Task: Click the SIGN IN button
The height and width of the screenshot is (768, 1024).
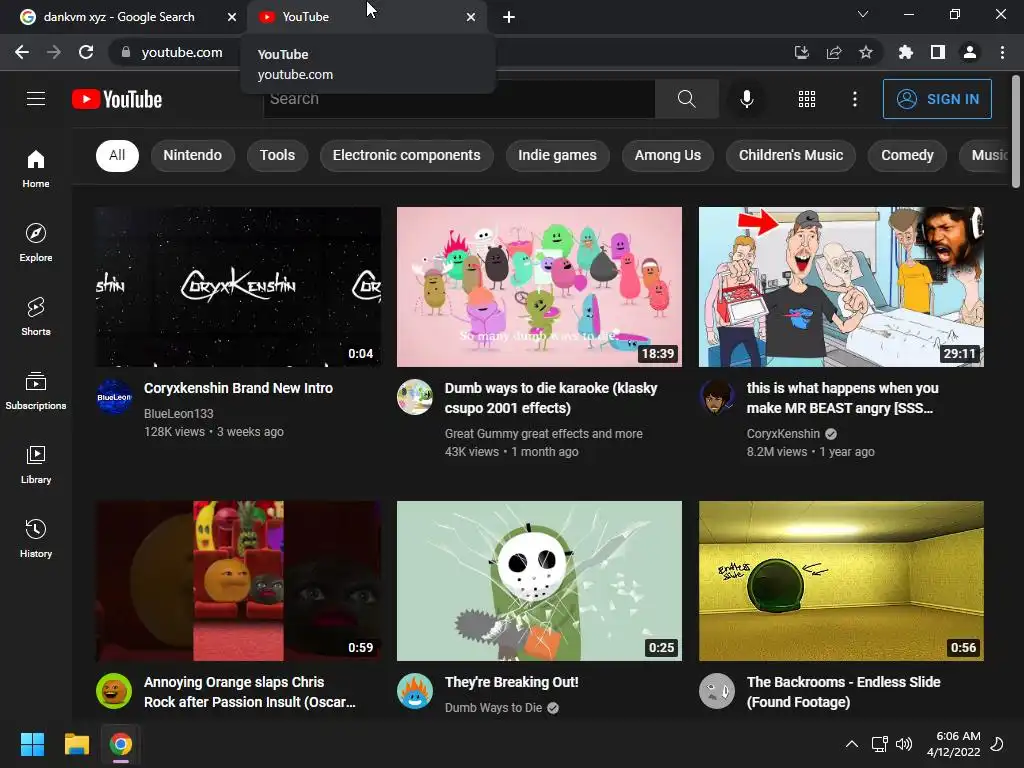Action: coord(937,99)
